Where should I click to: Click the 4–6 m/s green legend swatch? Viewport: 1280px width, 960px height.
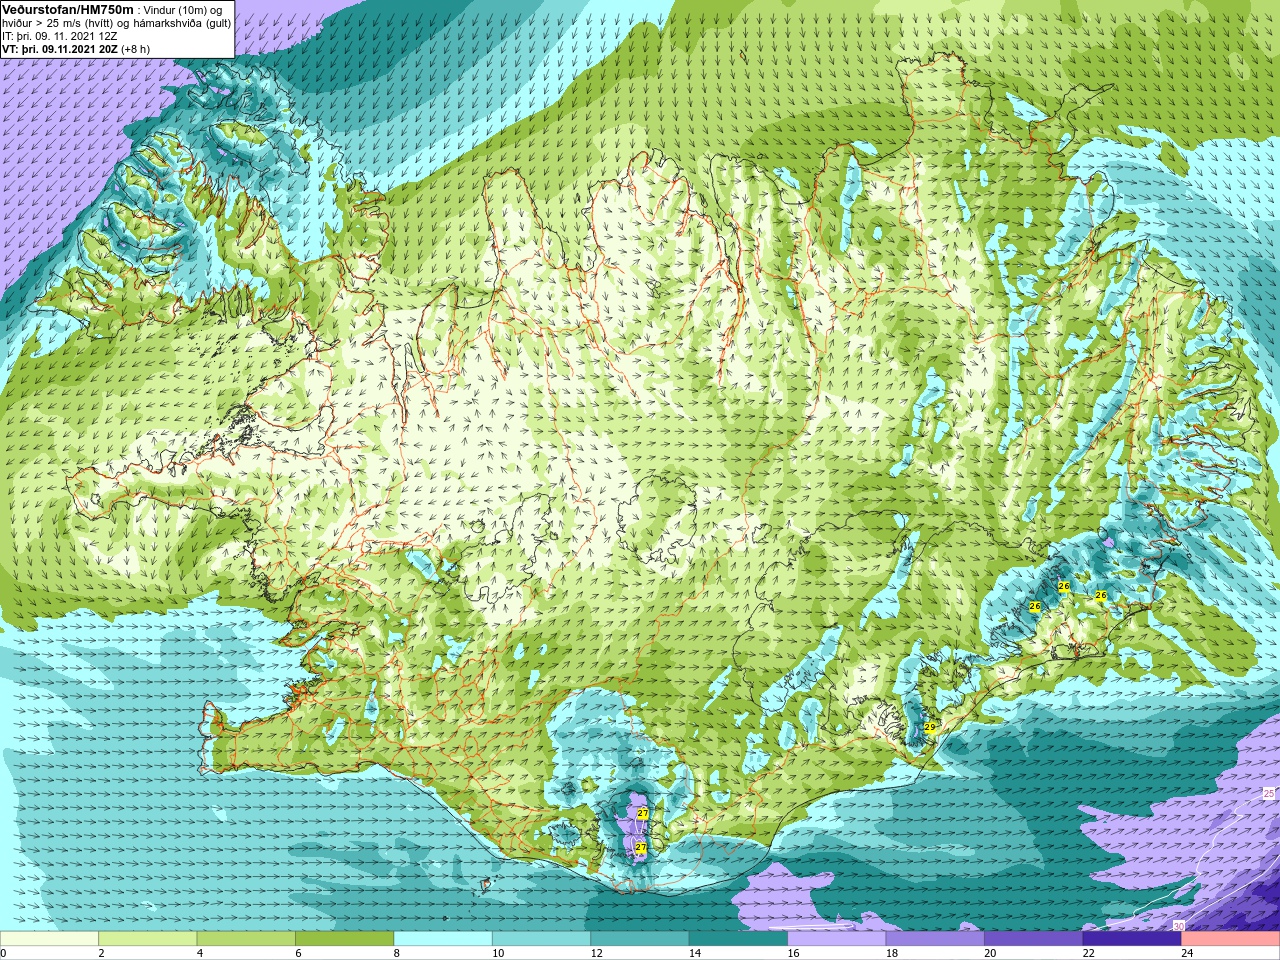246,939
